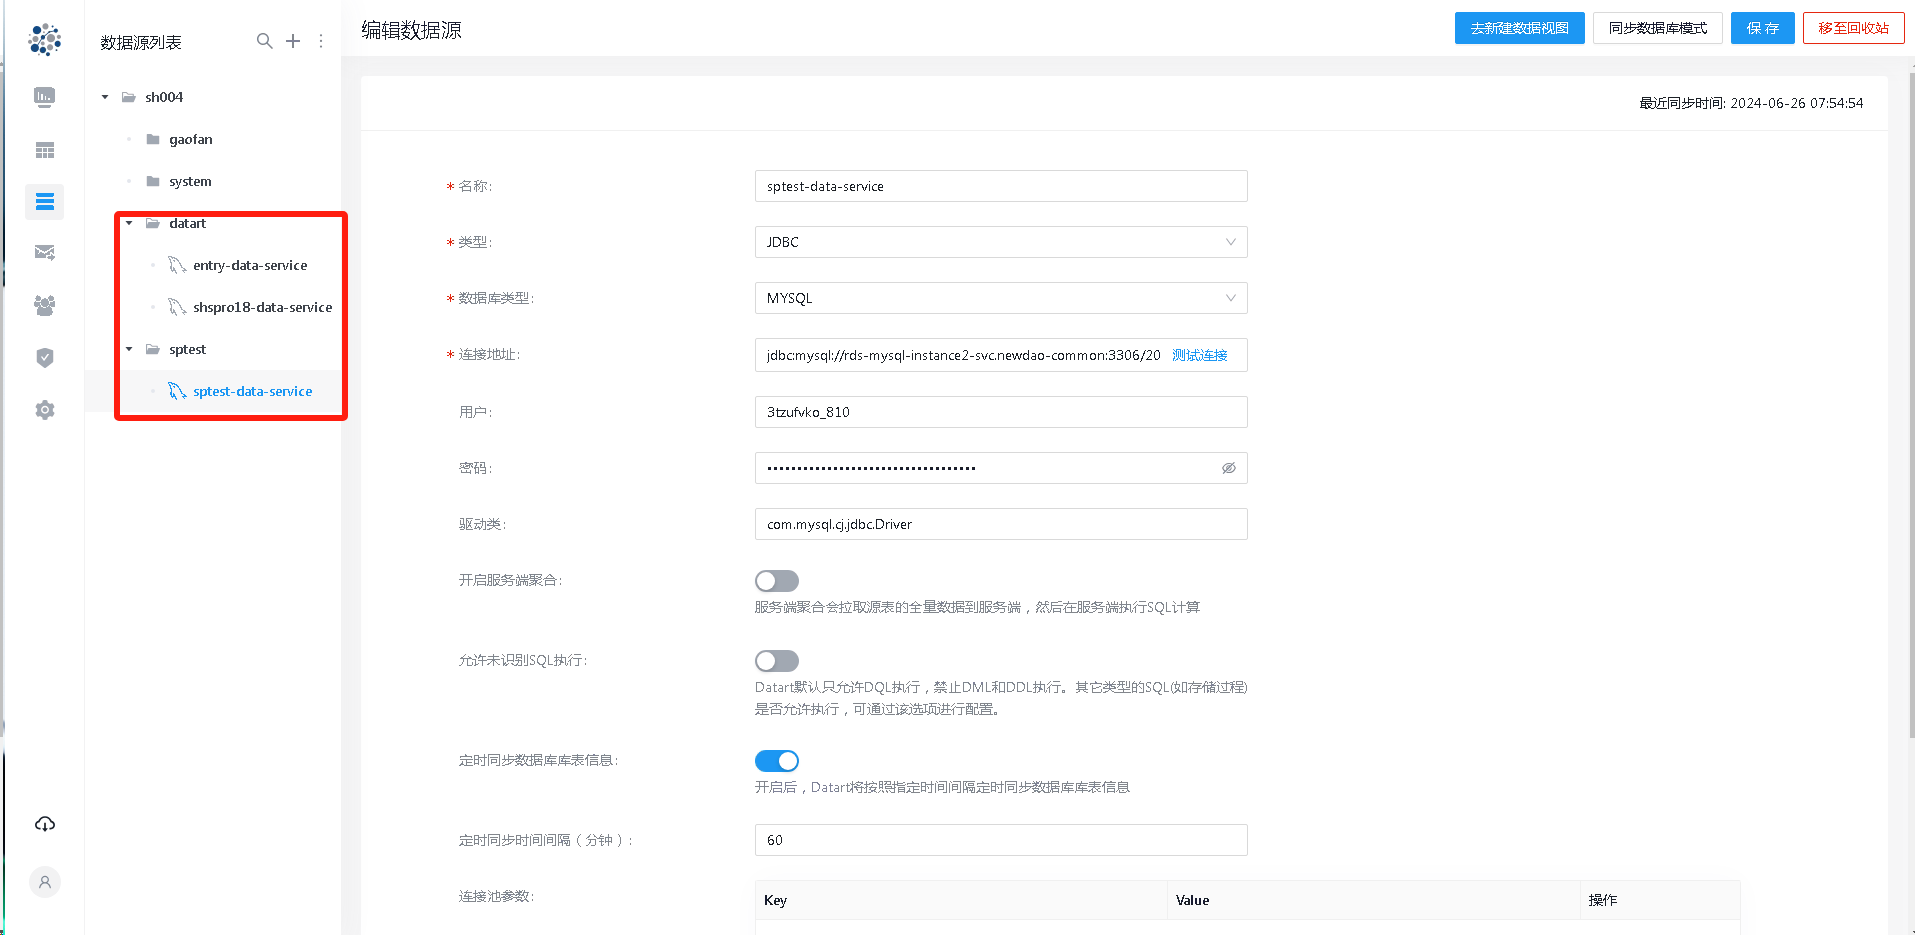Viewport: 1915px width, 935px height.
Task: Toggle password visibility eye icon
Action: (x=1229, y=468)
